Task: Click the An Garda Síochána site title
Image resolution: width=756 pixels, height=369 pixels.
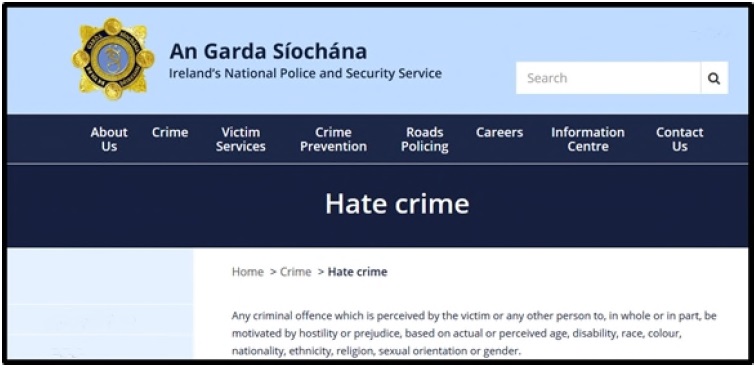Action: (268, 51)
